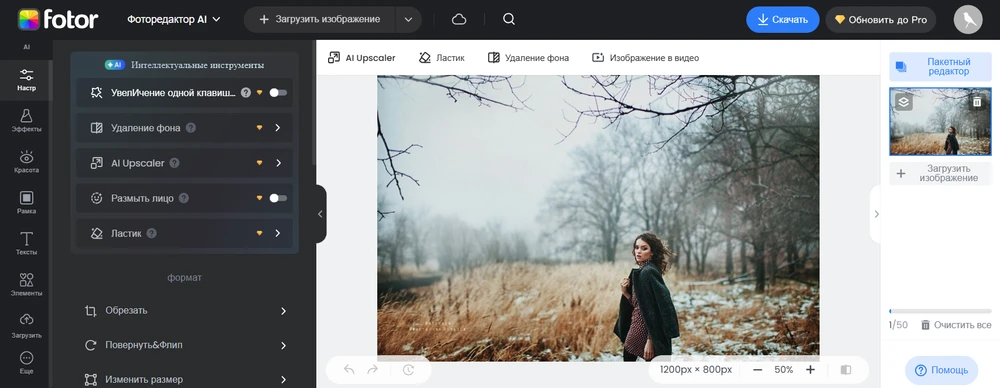Open the Еще more sidebar item

pyautogui.click(x=26, y=363)
